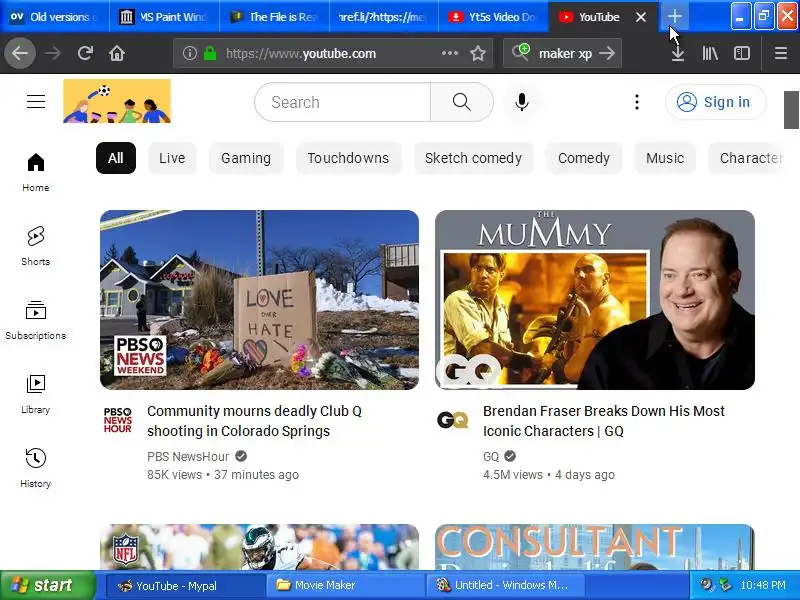The height and width of the screenshot is (600, 800).
Task: Open Shorts from the sidebar
Action: [x=36, y=246]
